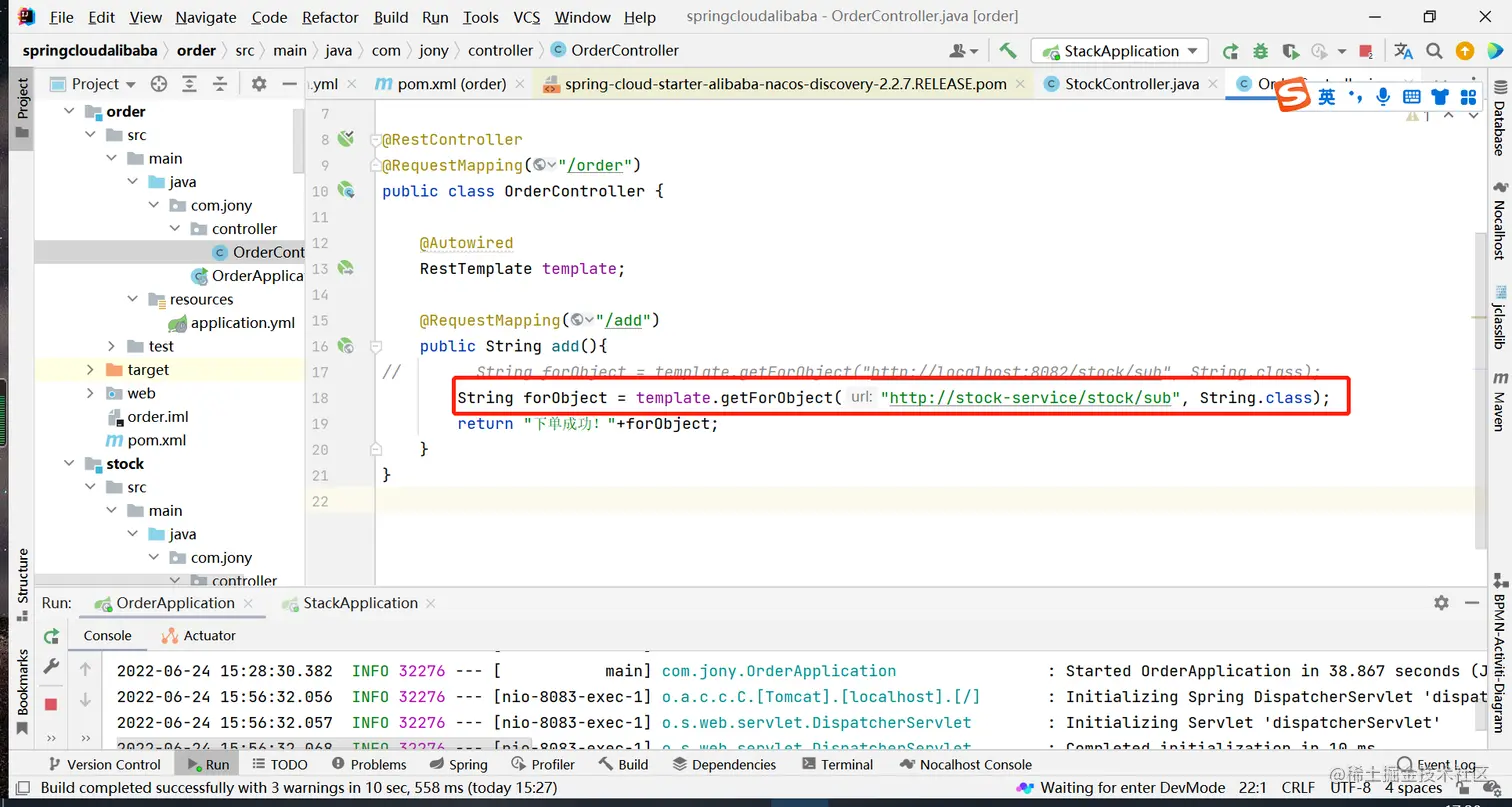Toggle Sogou IME English/Chinese mode
This screenshot has width=1512, height=807.
tap(1326, 96)
